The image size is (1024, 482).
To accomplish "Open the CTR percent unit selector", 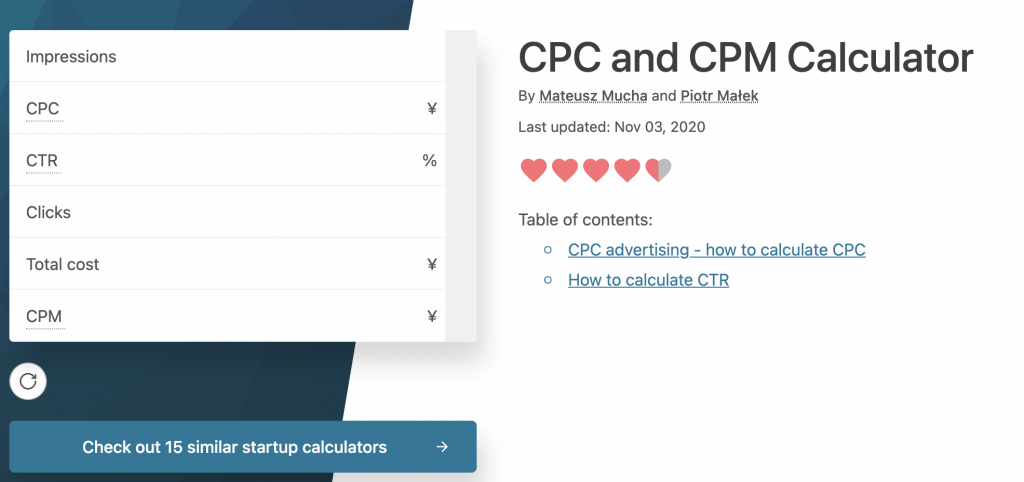I will click(429, 160).
